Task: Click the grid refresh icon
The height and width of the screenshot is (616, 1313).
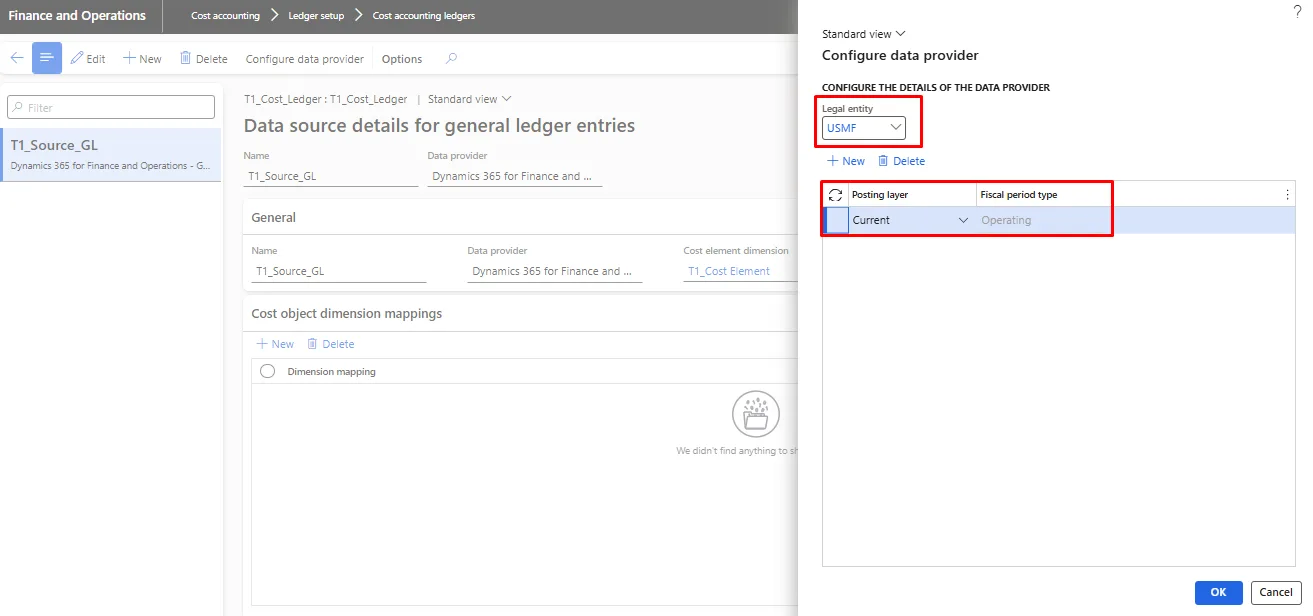Action: point(836,194)
